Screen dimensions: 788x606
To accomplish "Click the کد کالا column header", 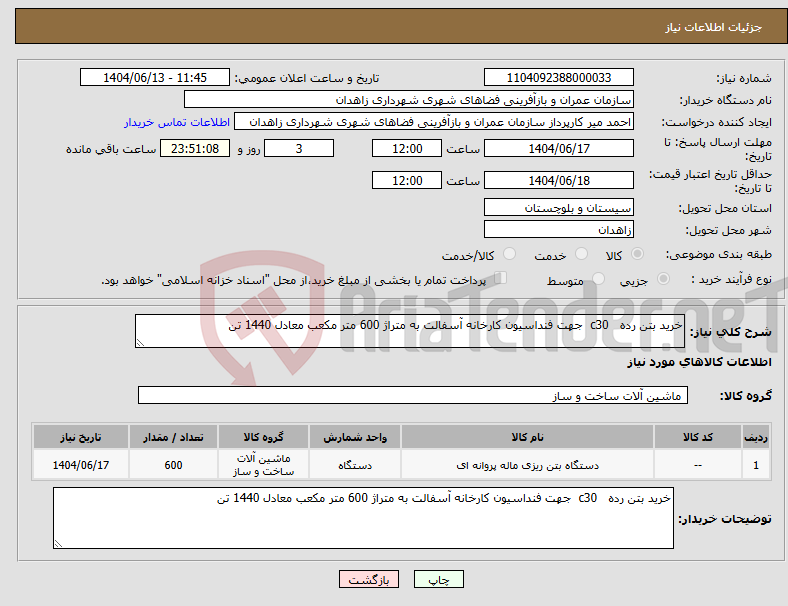I will [x=698, y=437].
